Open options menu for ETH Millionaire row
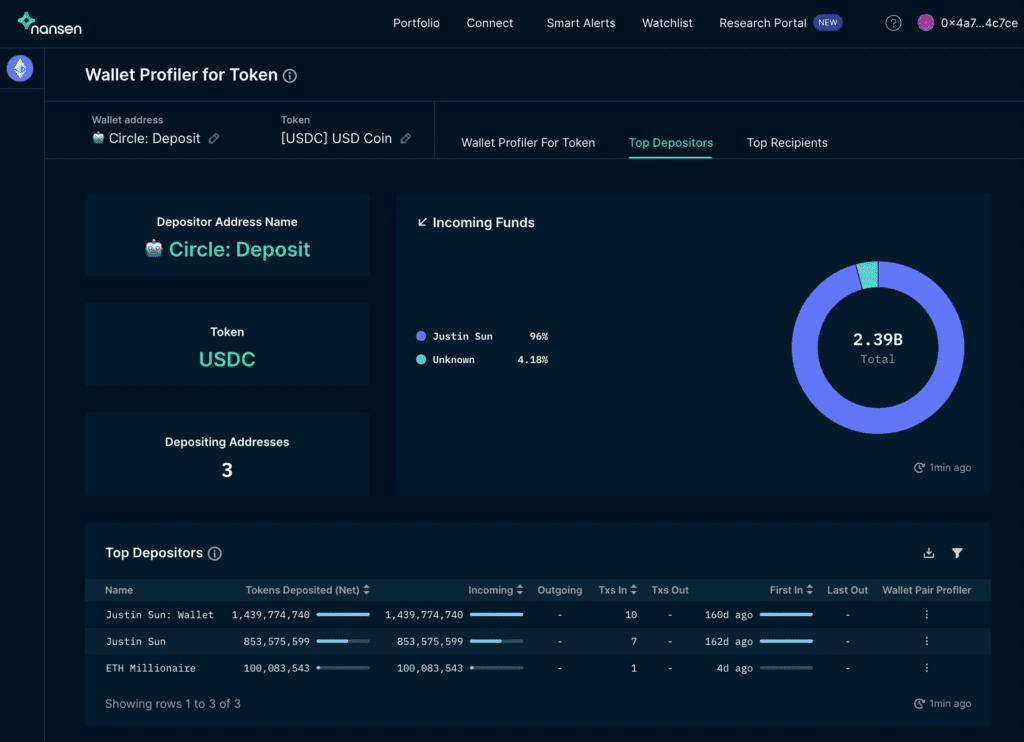This screenshot has height=742, width=1024. click(927, 668)
